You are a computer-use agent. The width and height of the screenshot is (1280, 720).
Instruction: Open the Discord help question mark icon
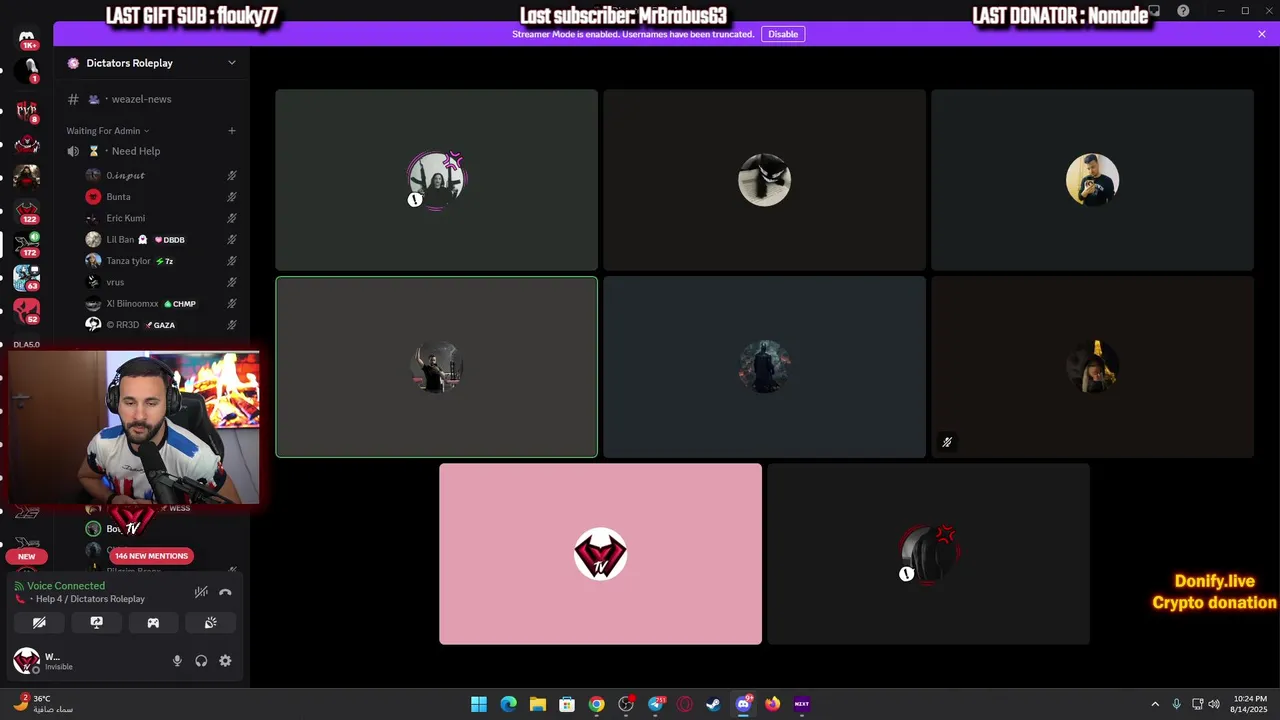pos(1184,11)
